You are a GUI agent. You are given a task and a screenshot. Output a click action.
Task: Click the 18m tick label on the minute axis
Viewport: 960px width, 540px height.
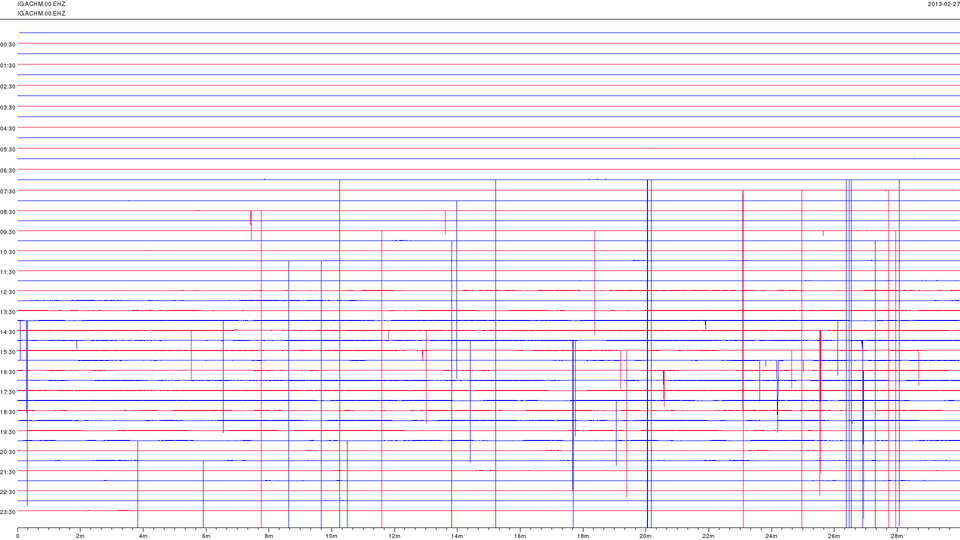coord(583,536)
